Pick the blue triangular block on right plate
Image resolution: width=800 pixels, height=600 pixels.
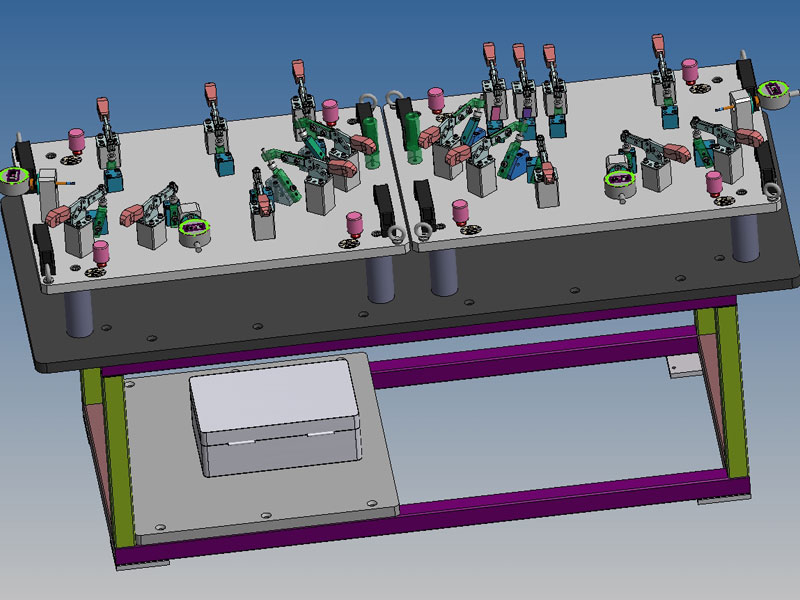pos(515,163)
